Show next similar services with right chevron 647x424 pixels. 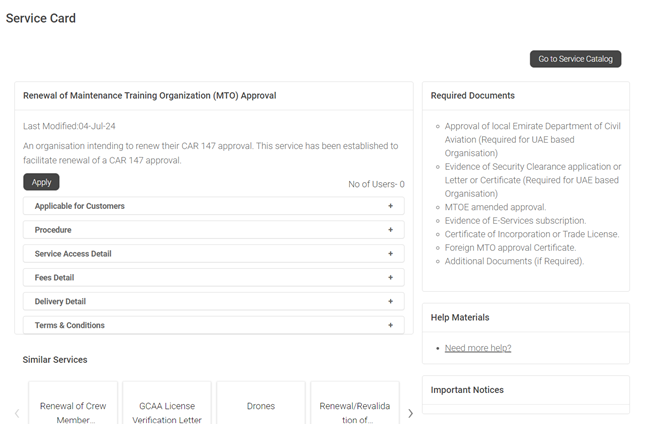[410, 413]
